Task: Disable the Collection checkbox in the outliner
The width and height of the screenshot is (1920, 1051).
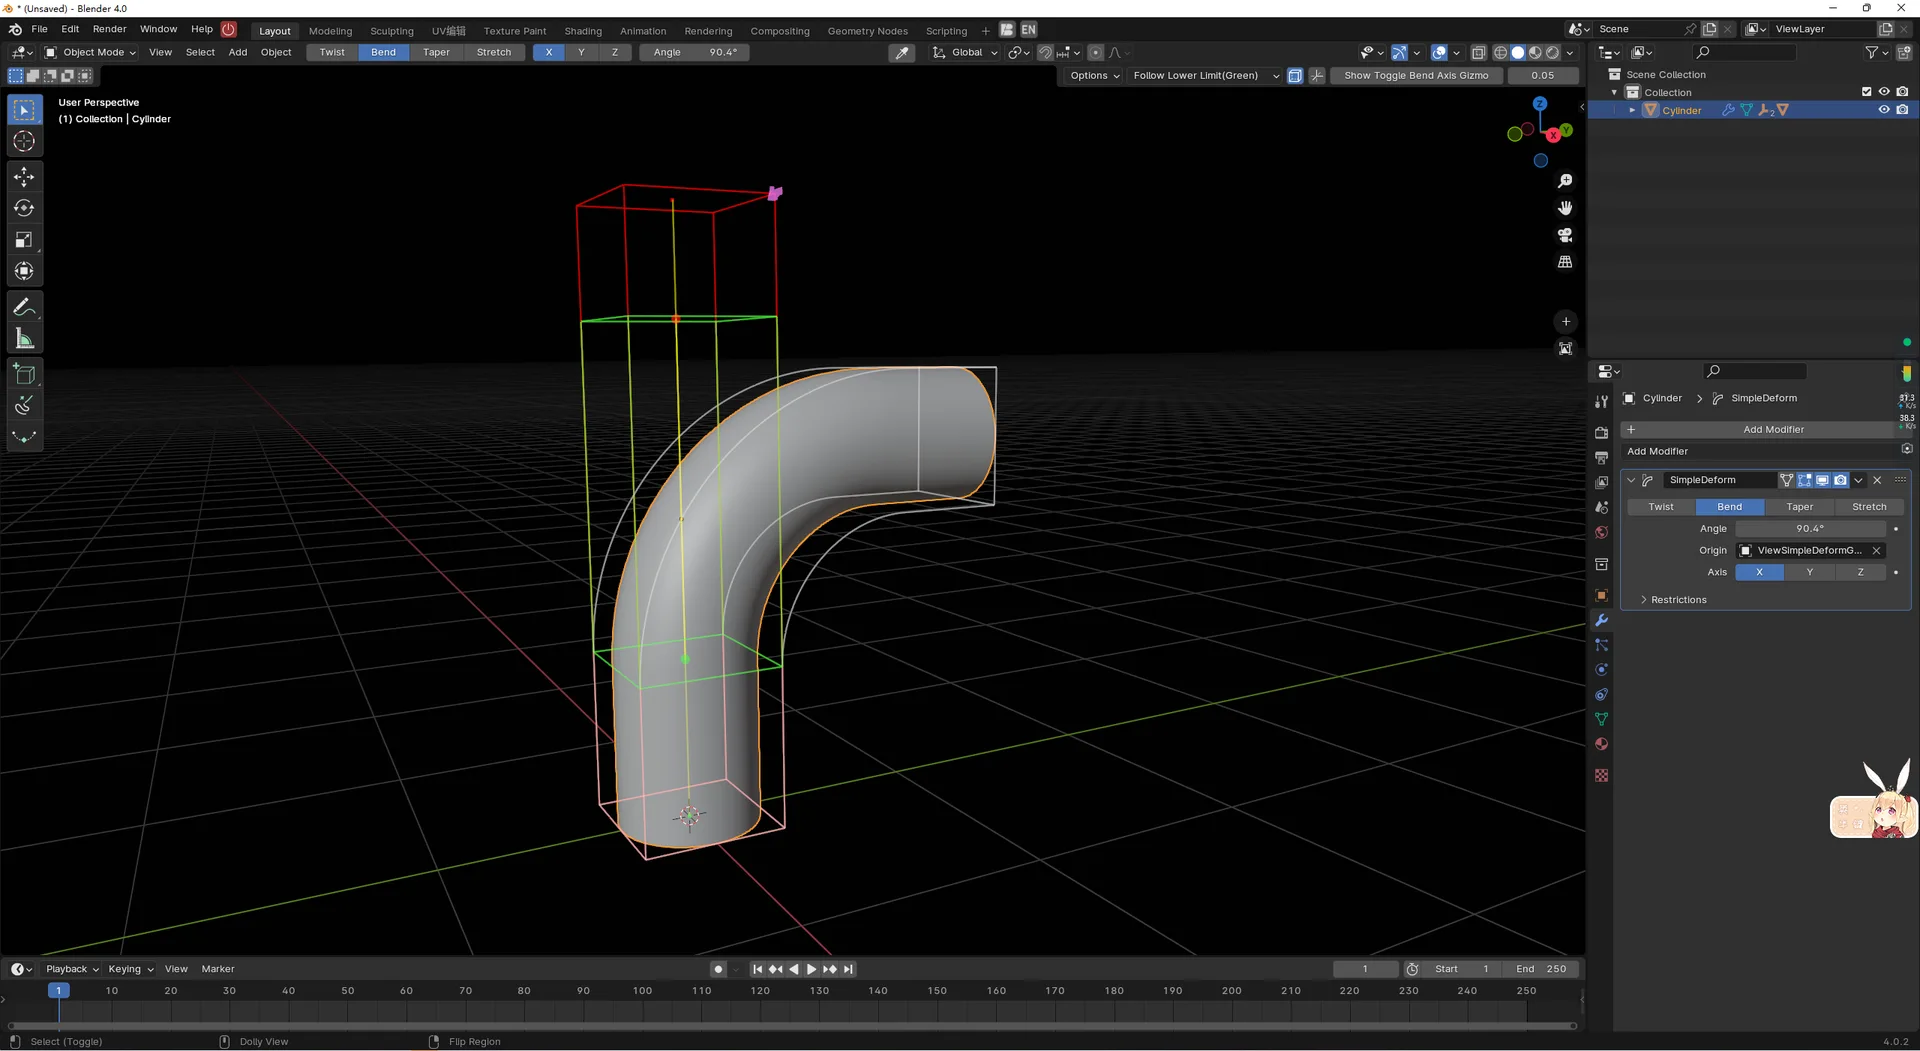Action: [x=1866, y=91]
